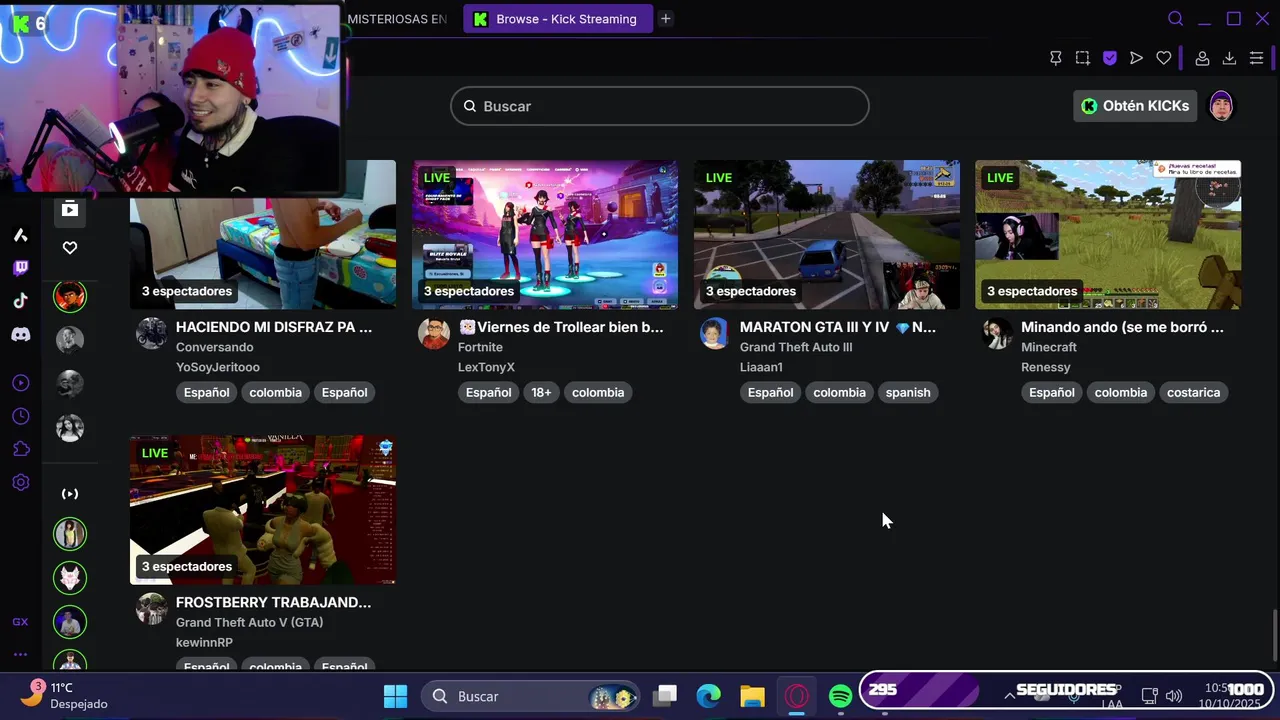
Task: Bookmark the page with the heart icon
Action: (1163, 58)
